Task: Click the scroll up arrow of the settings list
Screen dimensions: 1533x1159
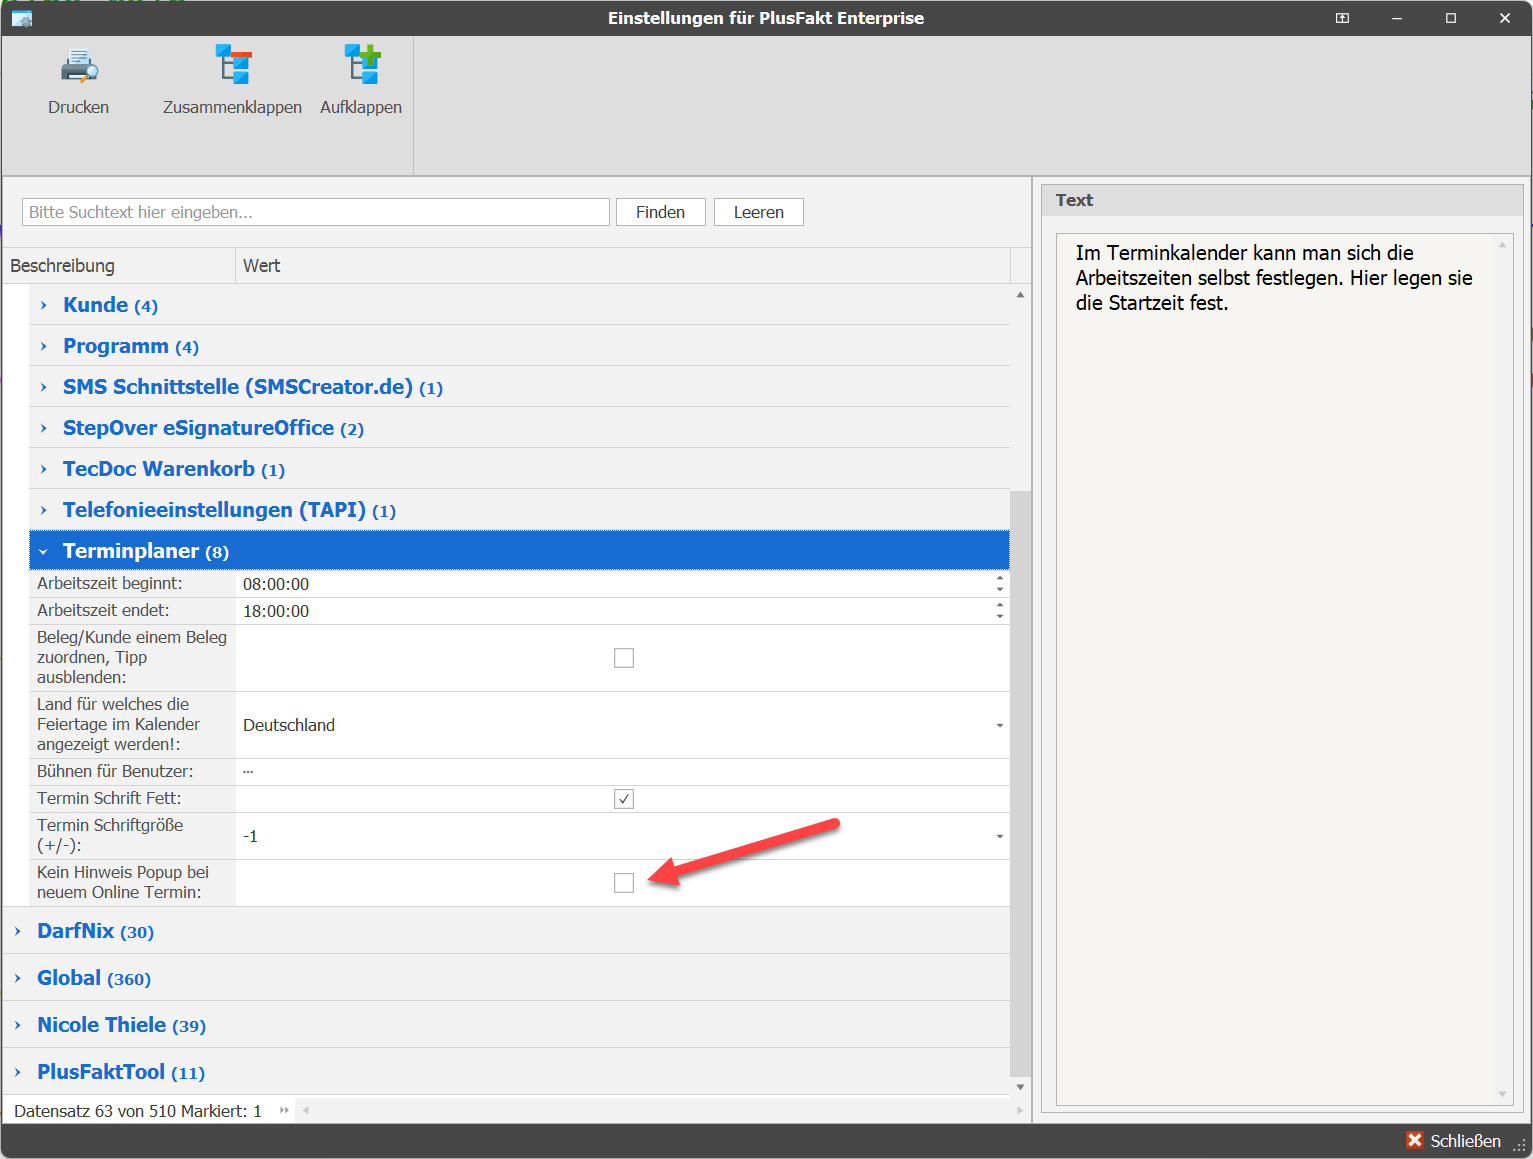Action: point(1020,295)
